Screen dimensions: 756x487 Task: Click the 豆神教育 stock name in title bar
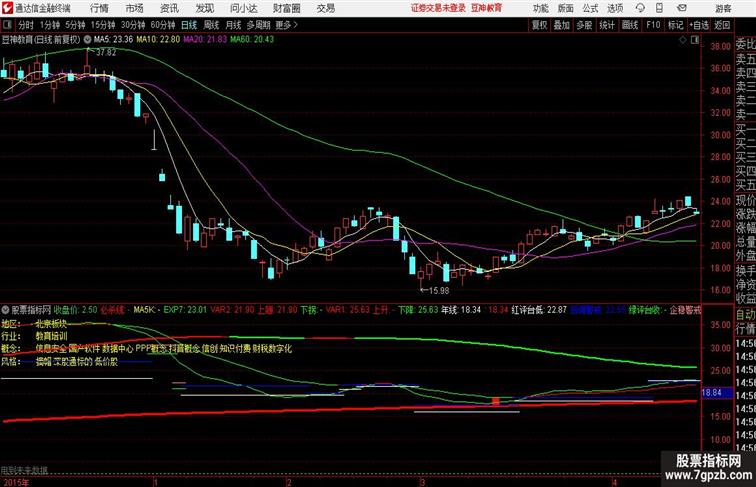[x=486, y=8]
